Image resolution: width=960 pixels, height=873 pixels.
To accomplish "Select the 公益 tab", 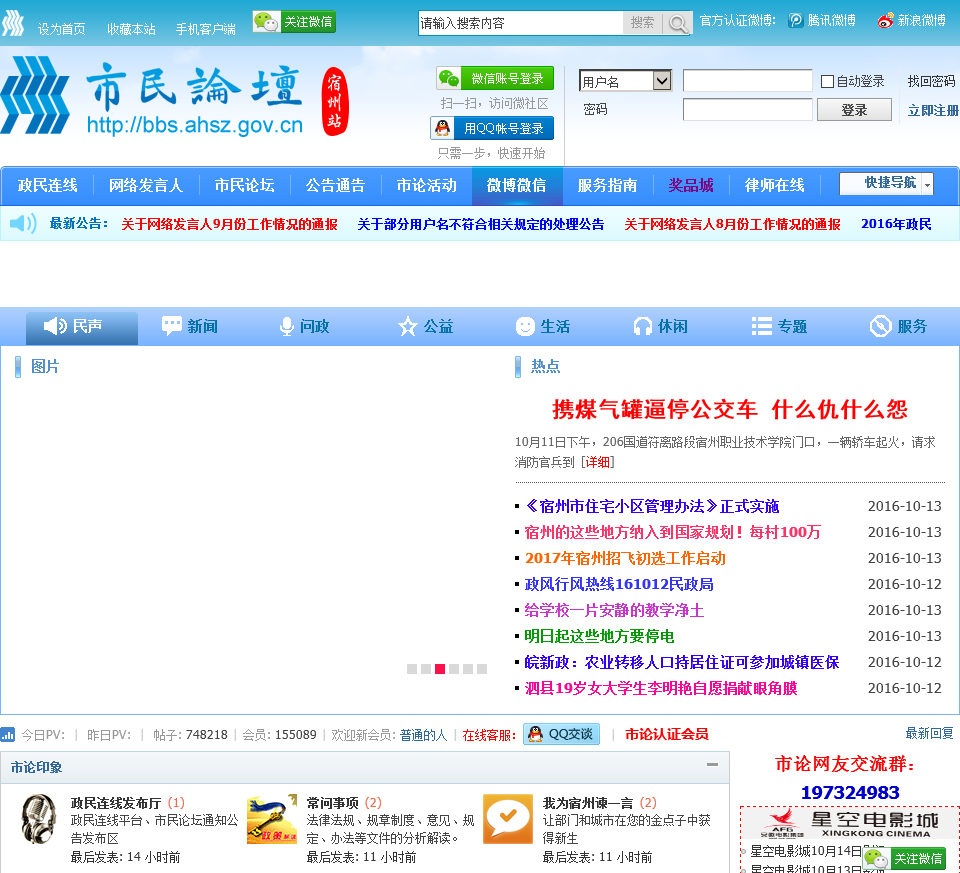I will [x=426, y=326].
